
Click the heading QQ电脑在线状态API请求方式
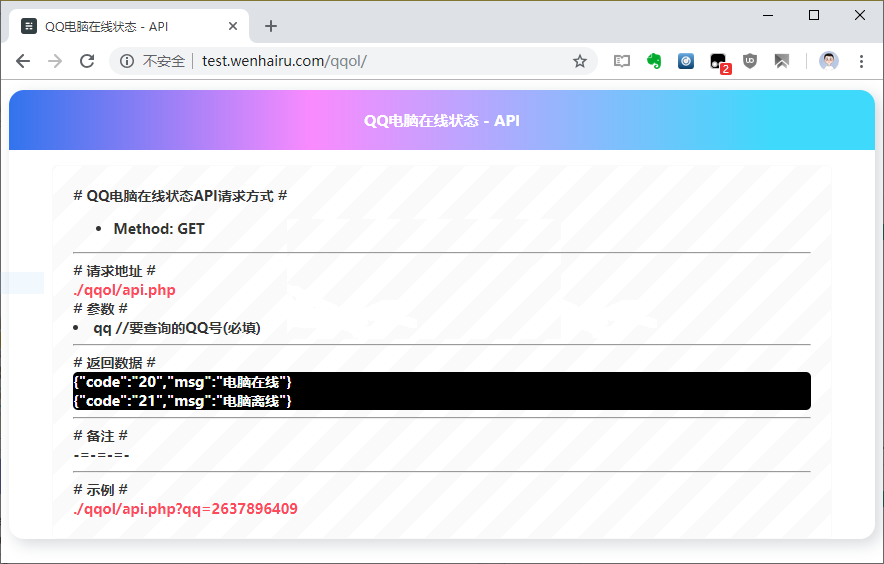click(x=180, y=196)
